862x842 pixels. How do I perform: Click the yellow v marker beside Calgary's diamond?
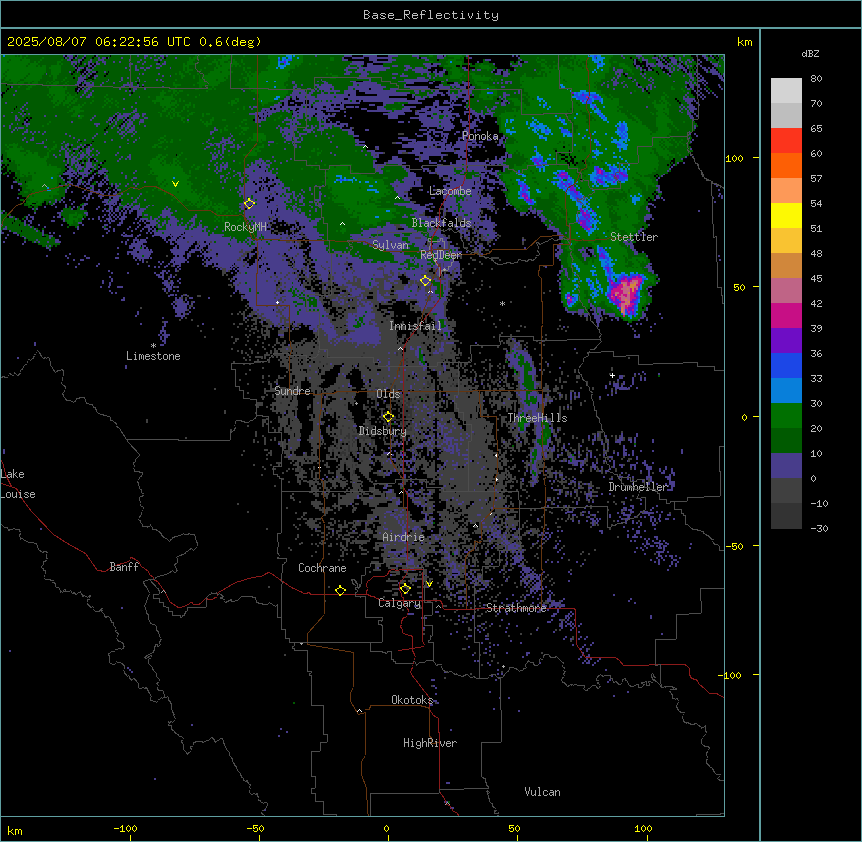(x=429, y=584)
